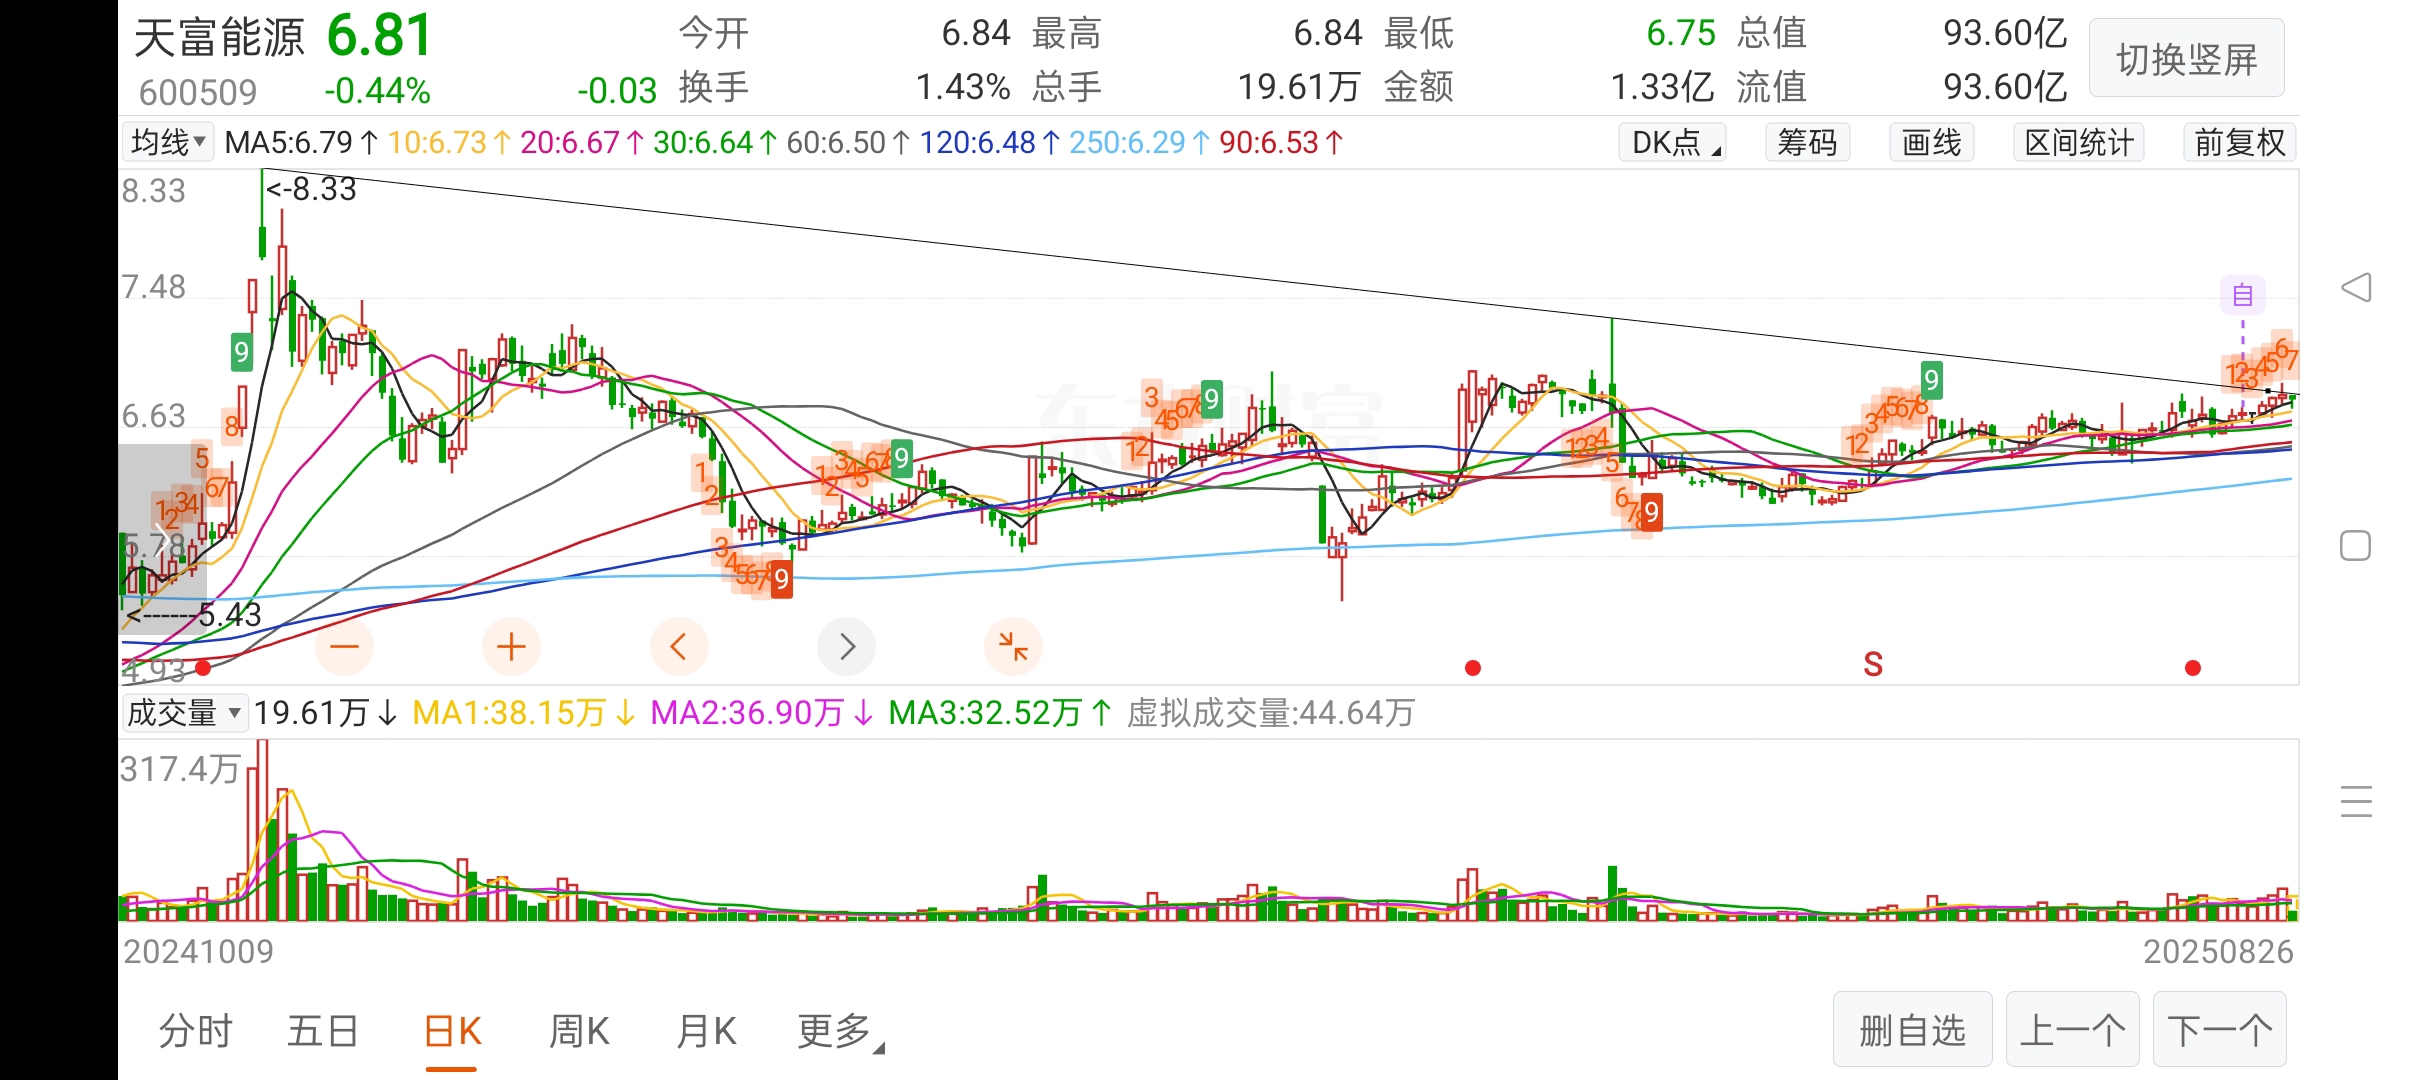The height and width of the screenshot is (1080, 2412).
Task: Activate the 画线 drawing tool
Action: pos(1932,142)
